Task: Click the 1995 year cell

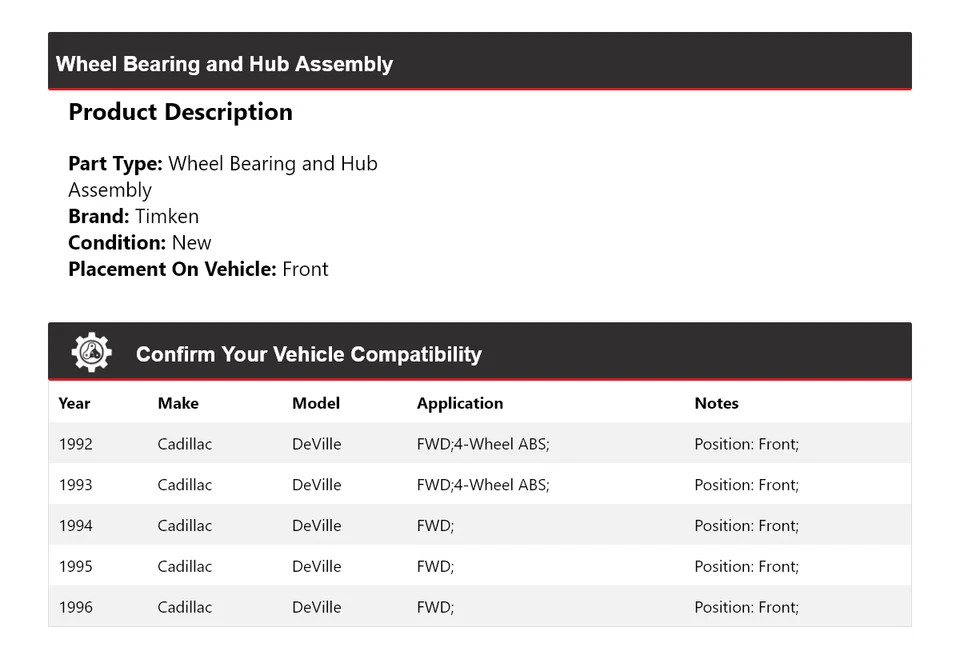Action: pyautogui.click(x=75, y=566)
